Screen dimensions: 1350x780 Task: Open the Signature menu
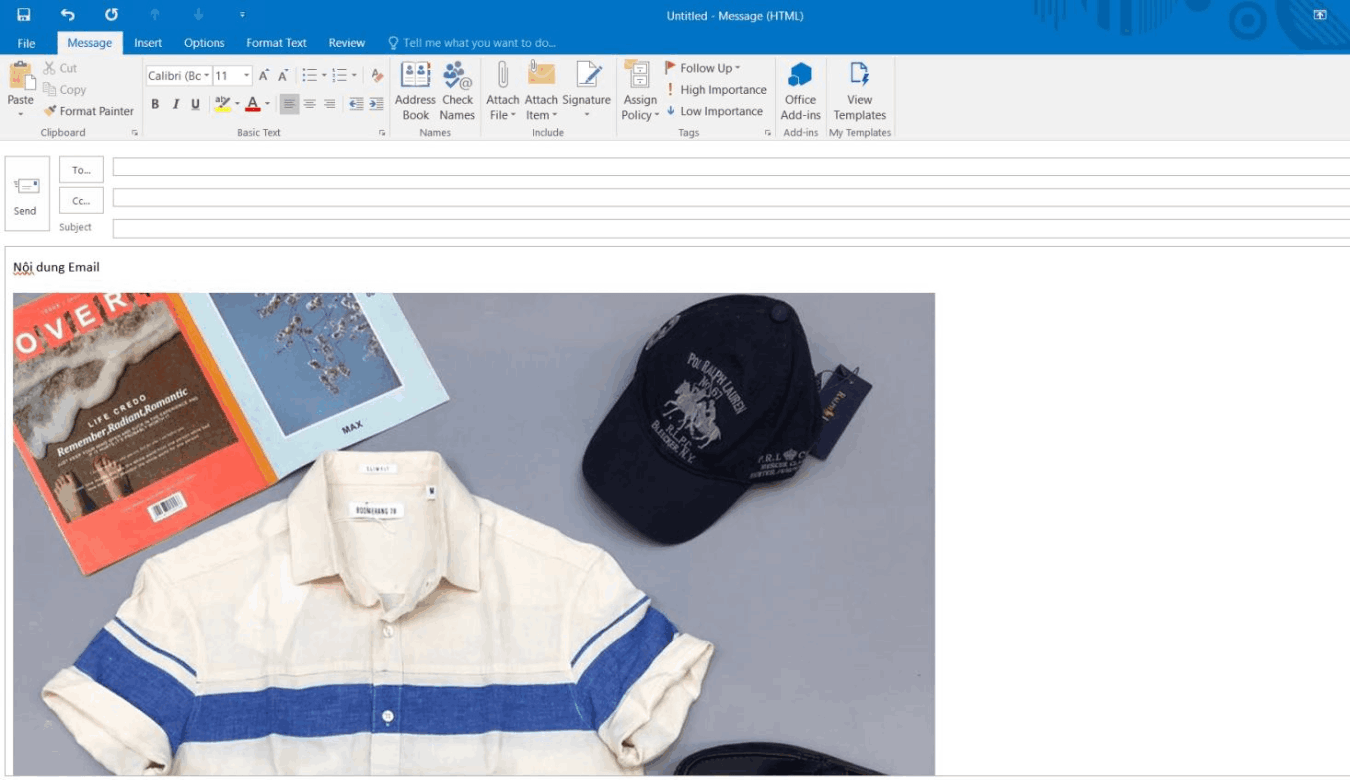[x=586, y=91]
